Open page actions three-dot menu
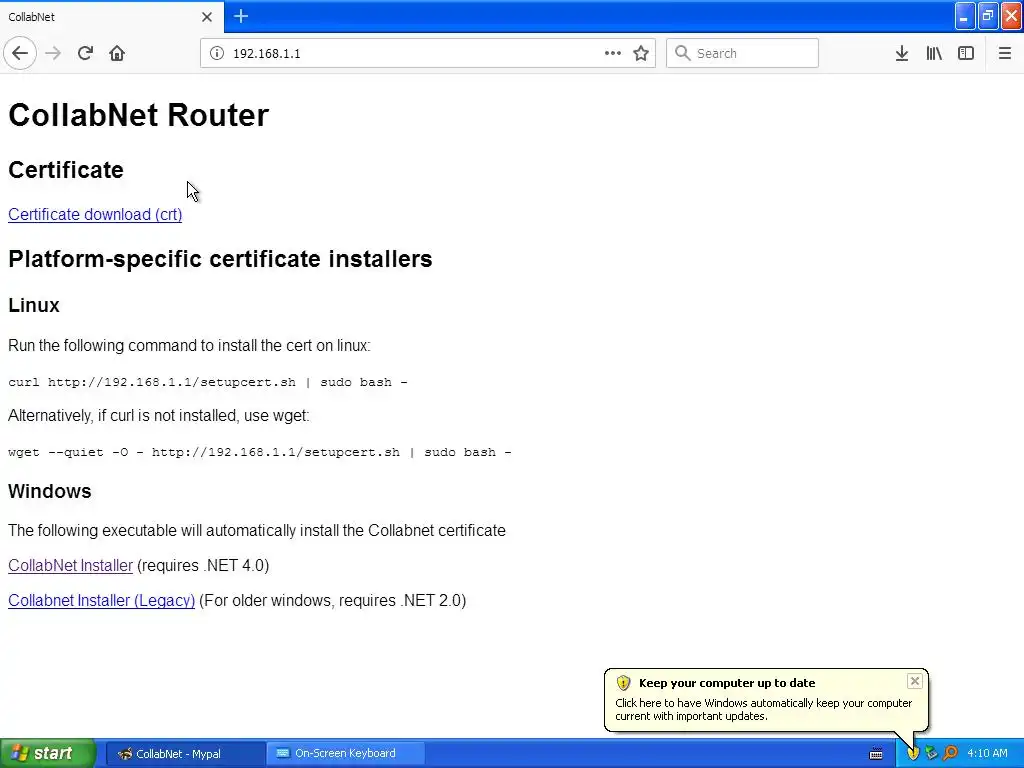Screen dimensions: 1024x768 [x=613, y=53]
